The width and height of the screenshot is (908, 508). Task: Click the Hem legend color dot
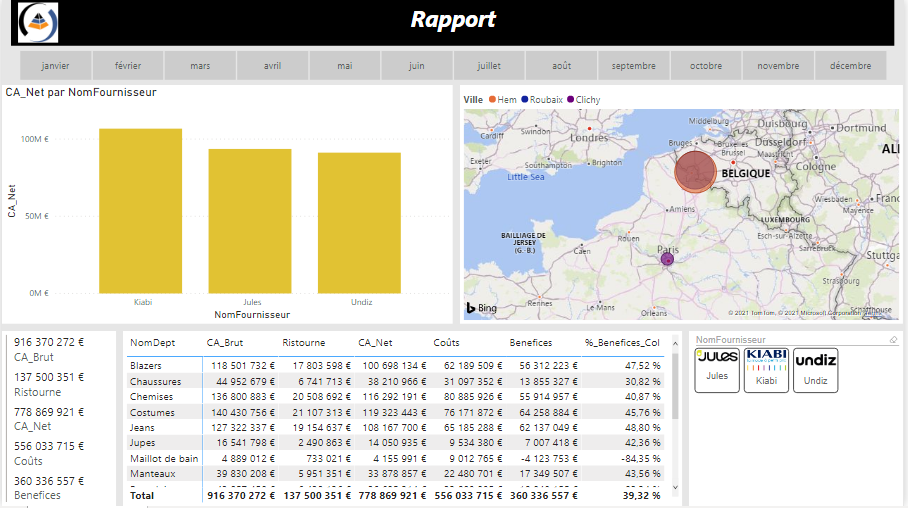(493, 100)
